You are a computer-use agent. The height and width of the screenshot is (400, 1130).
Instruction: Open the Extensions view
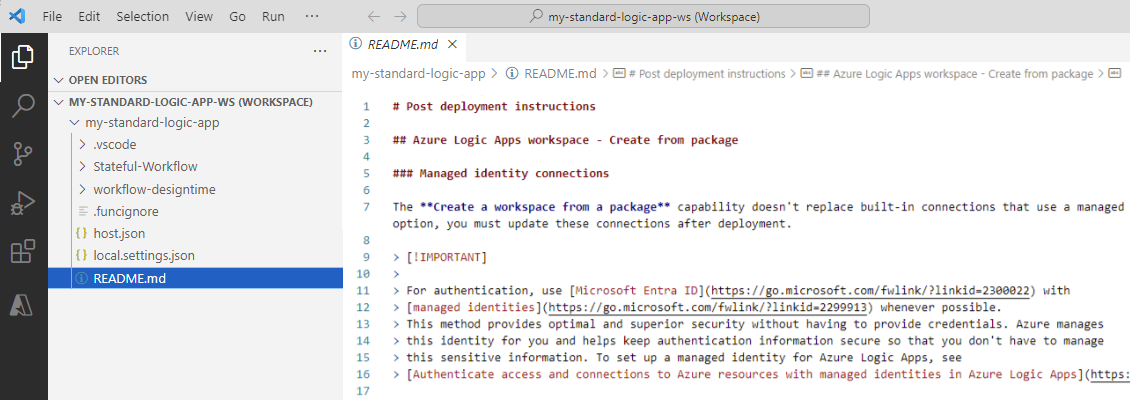(x=23, y=252)
